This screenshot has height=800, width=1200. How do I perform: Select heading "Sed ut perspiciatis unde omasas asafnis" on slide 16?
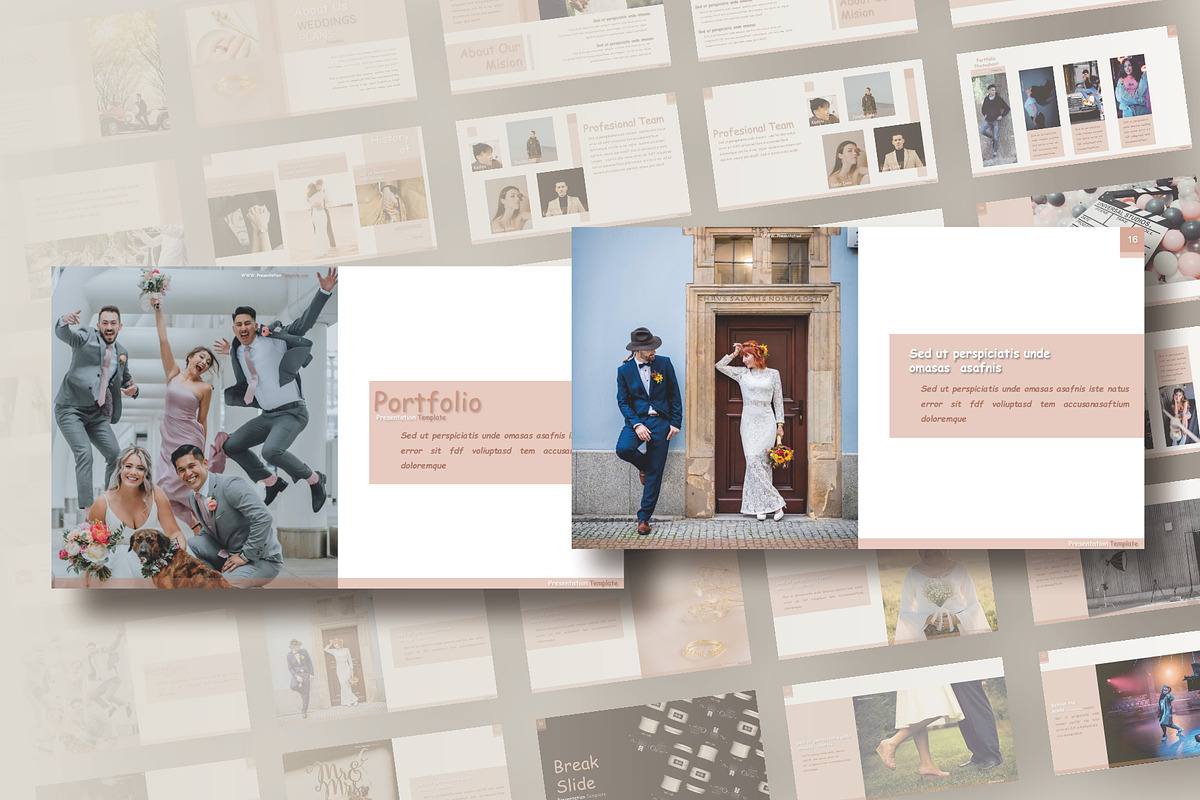tap(980, 361)
